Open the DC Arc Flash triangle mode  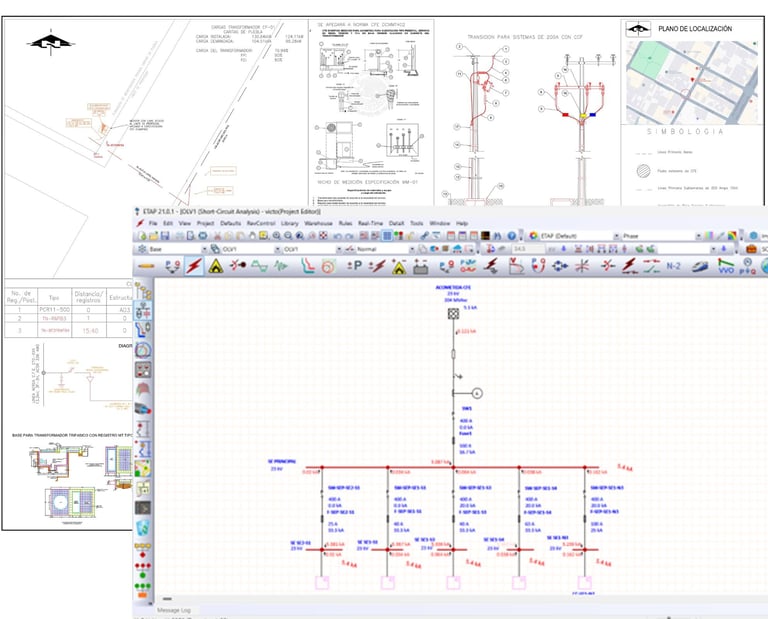click(x=399, y=266)
